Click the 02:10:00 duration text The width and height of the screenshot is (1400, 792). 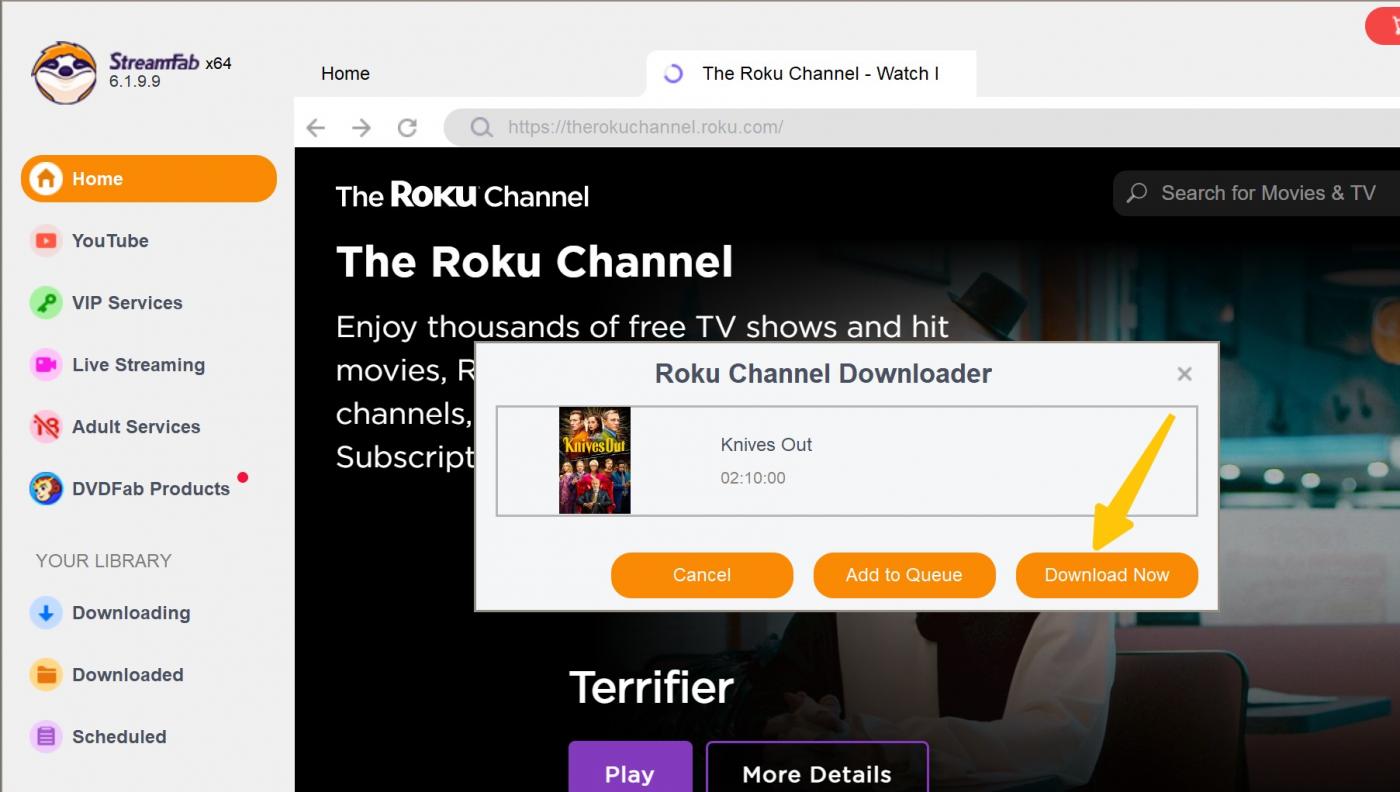(753, 478)
